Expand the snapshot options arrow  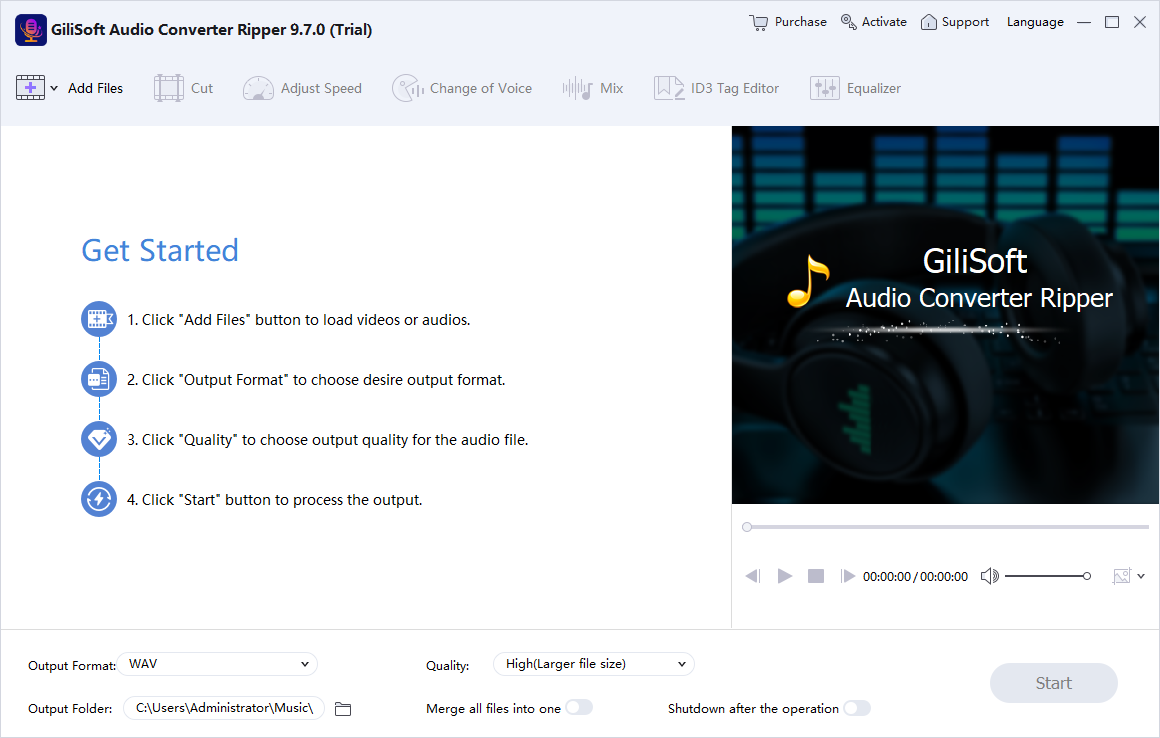(1141, 576)
